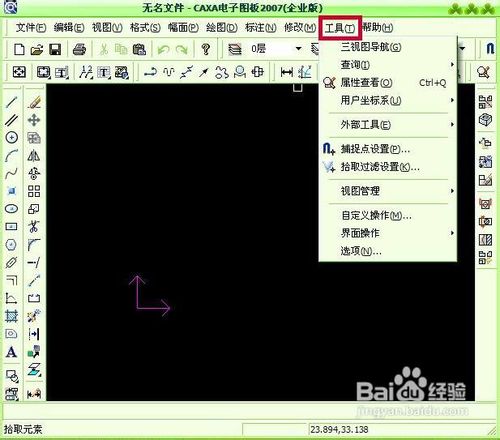The image size is (500, 440).
Task: Open the 视图(V) menu
Action: pos(107,27)
